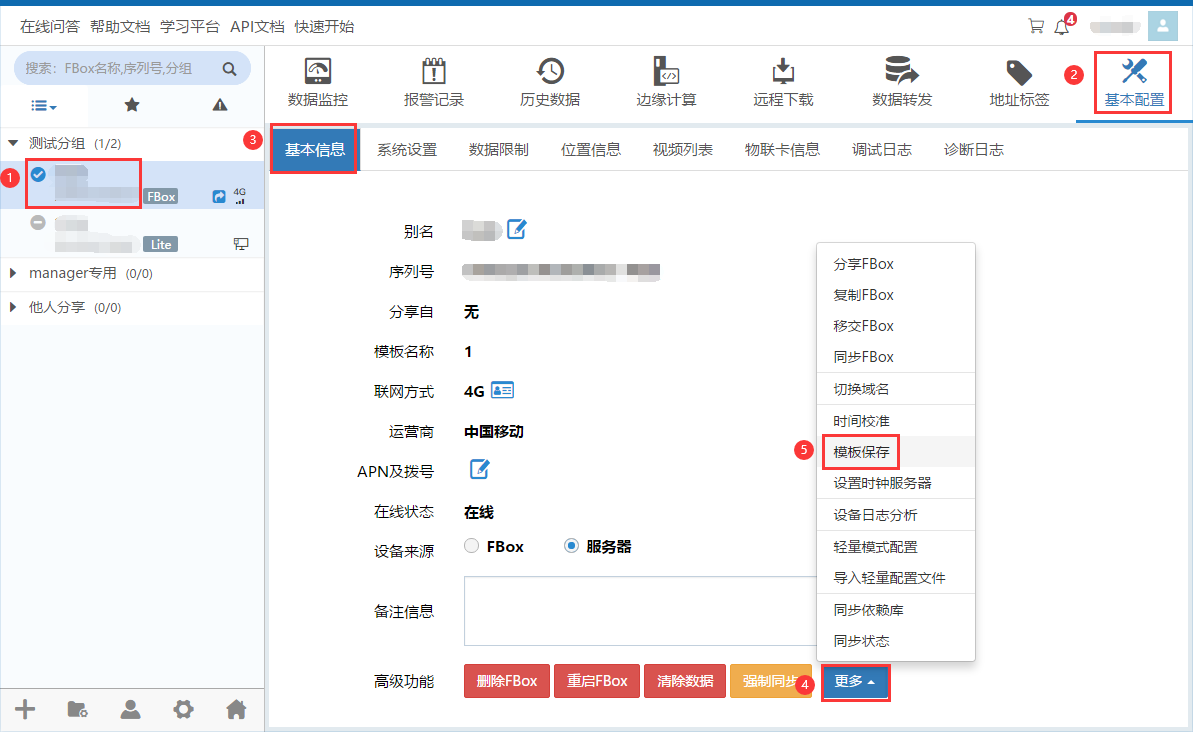The width and height of the screenshot is (1193, 732).
Task: Select the FBox device source radio button
Action: [472, 547]
